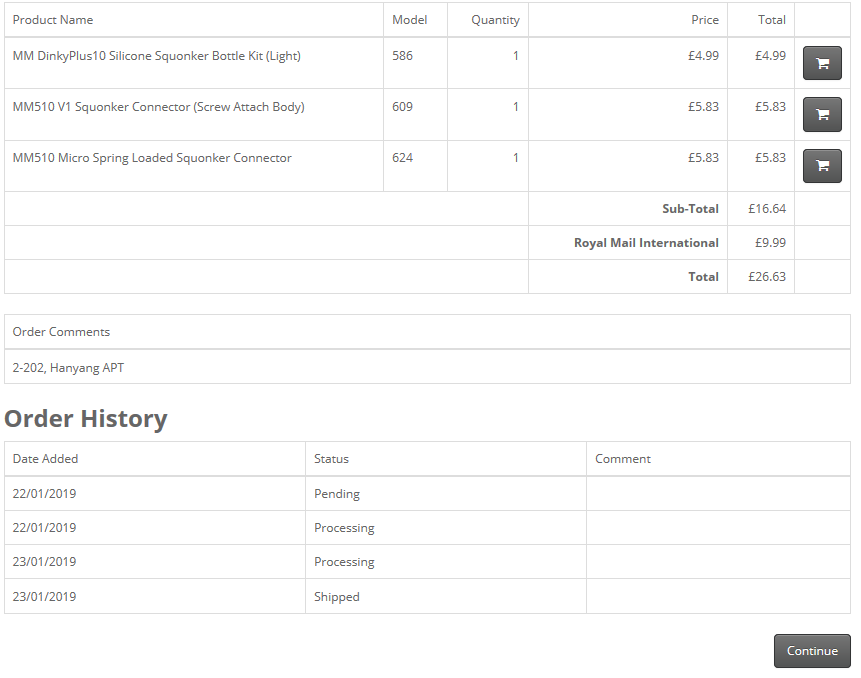Click the Order History heading
The width and height of the screenshot is (861, 678).
[x=86, y=419]
